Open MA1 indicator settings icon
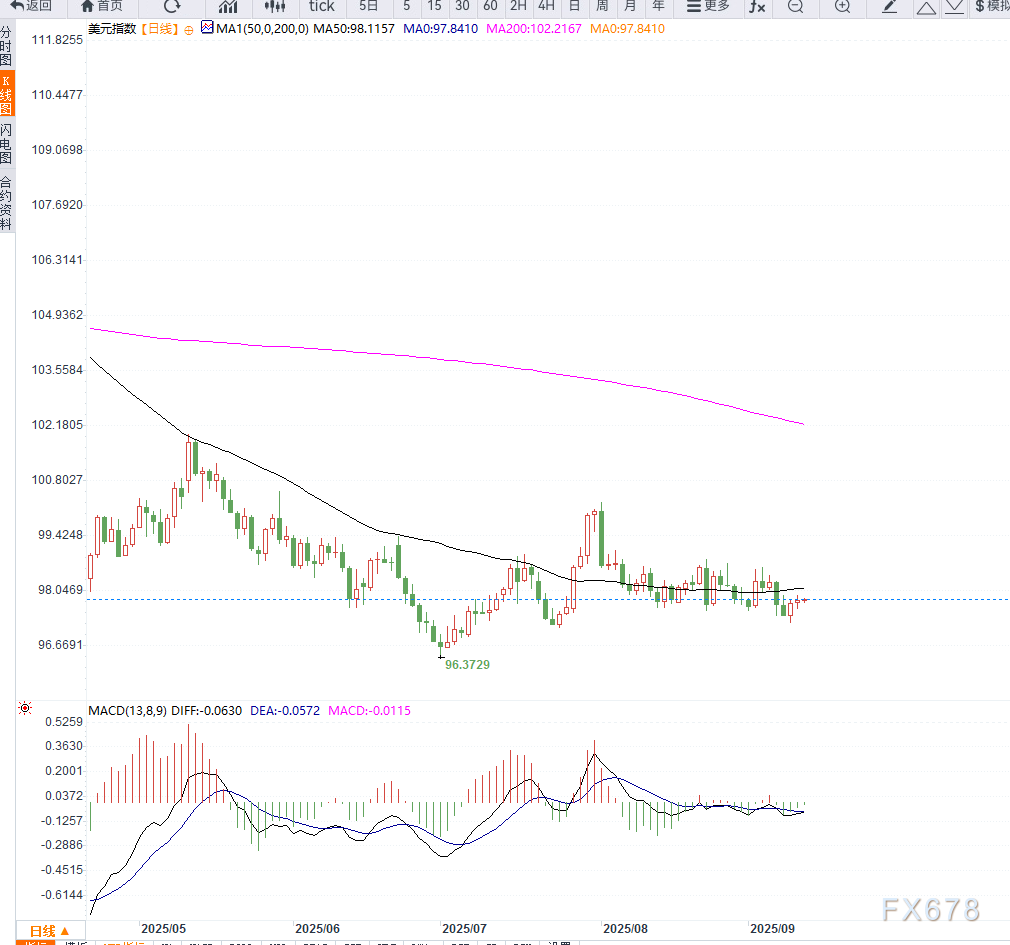1010x945 pixels. click(207, 28)
